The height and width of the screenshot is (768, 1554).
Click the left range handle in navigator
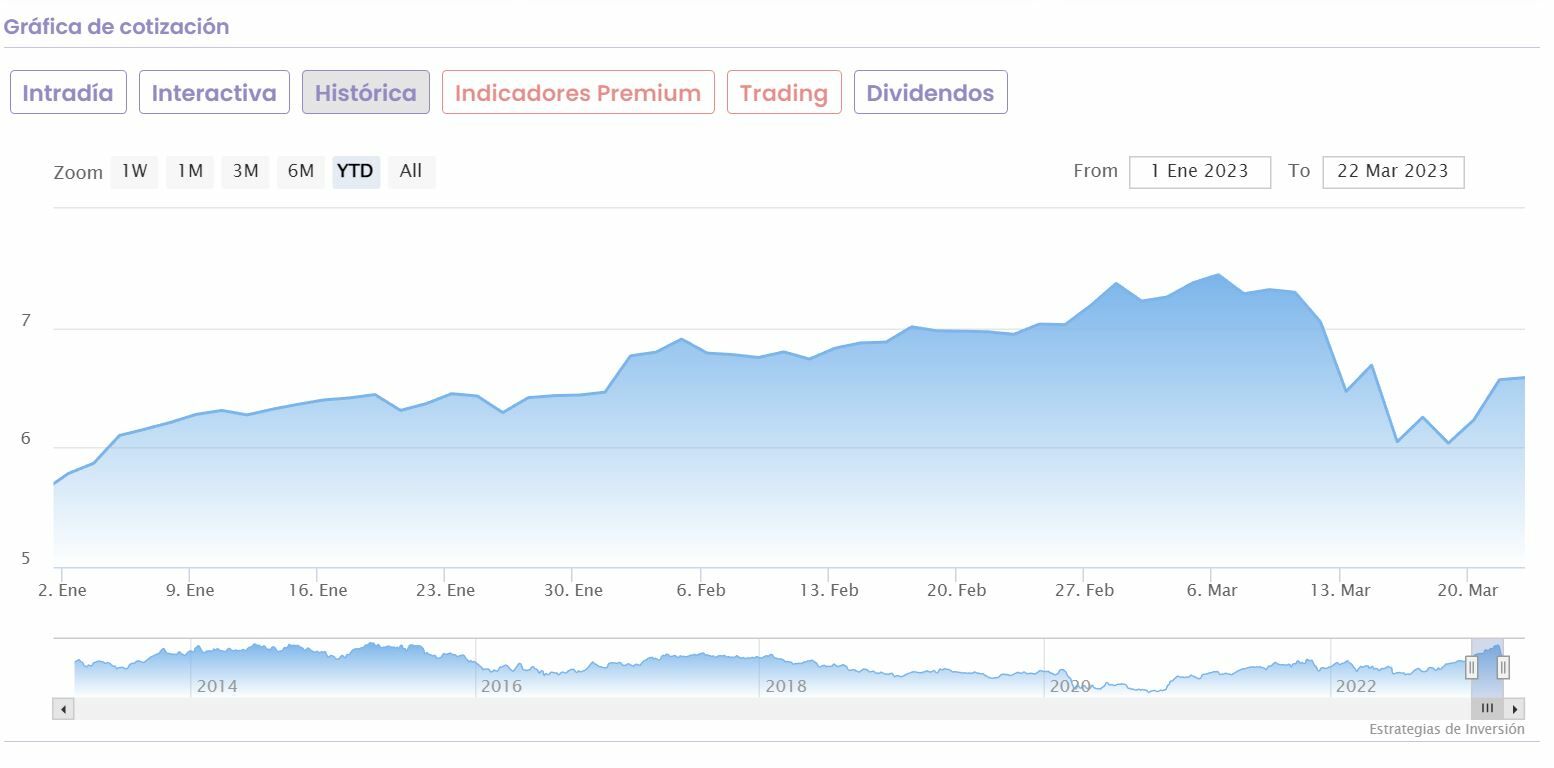pyautogui.click(x=1471, y=667)
